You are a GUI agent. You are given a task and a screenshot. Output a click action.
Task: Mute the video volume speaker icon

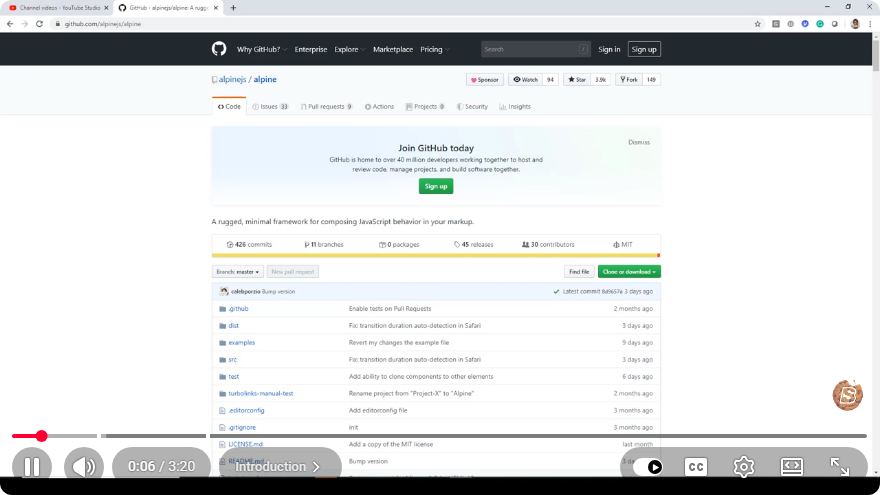point(84,466)
